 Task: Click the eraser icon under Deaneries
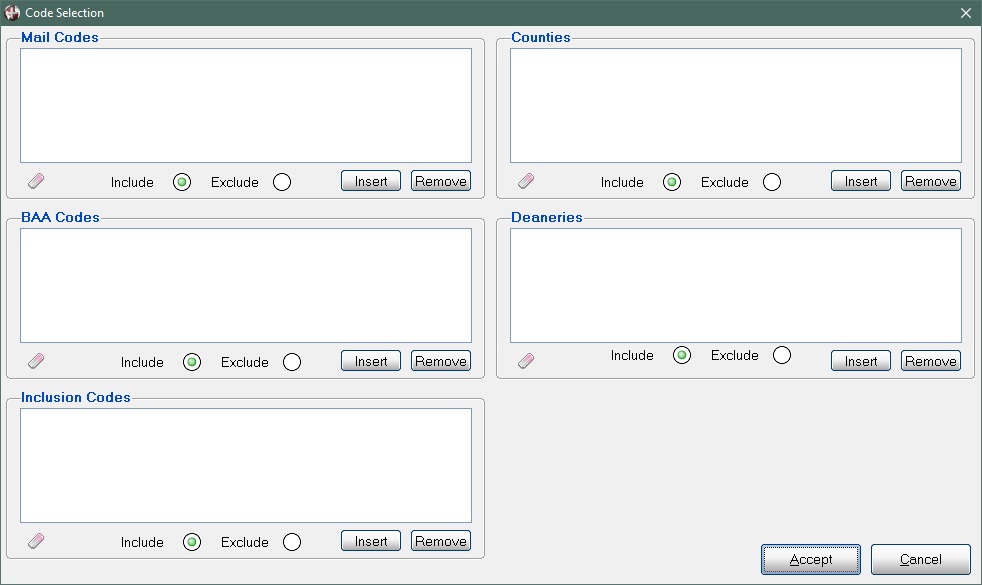coord(526,361)
